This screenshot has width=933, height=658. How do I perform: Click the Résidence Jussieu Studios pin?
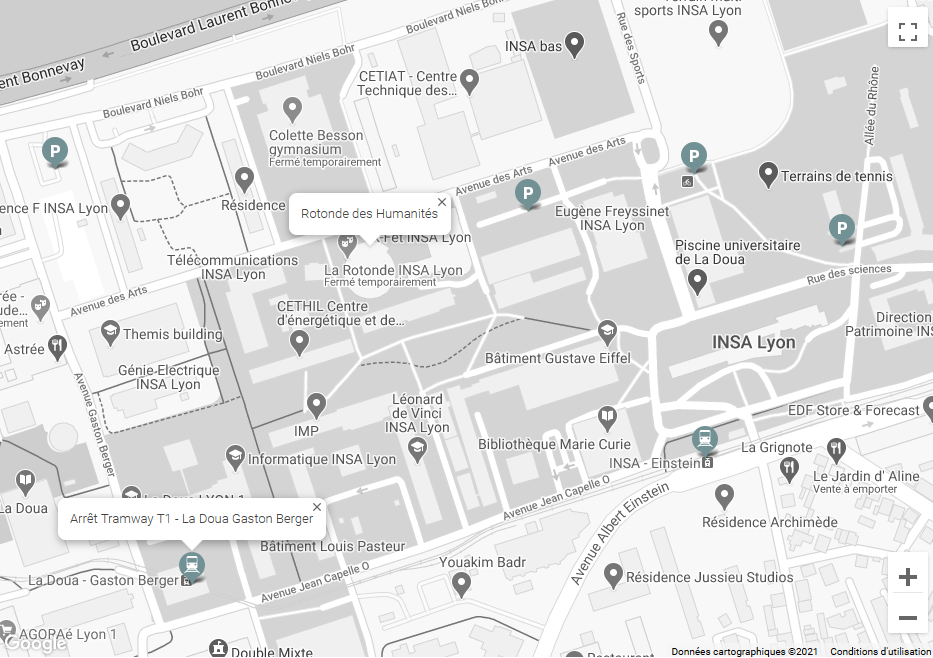click(613, 575)
